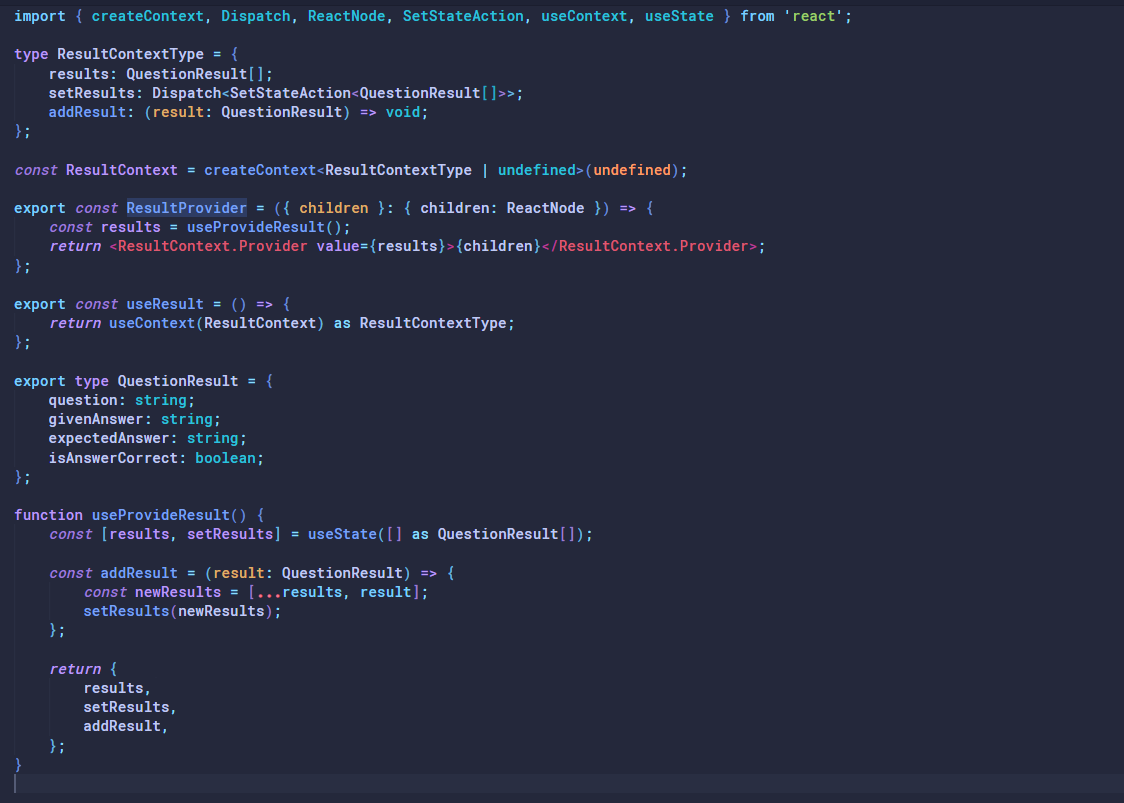Click the '{children}' JSX expression
Viewport: 1124px width, 803px height.
click(x=497, y=246)
